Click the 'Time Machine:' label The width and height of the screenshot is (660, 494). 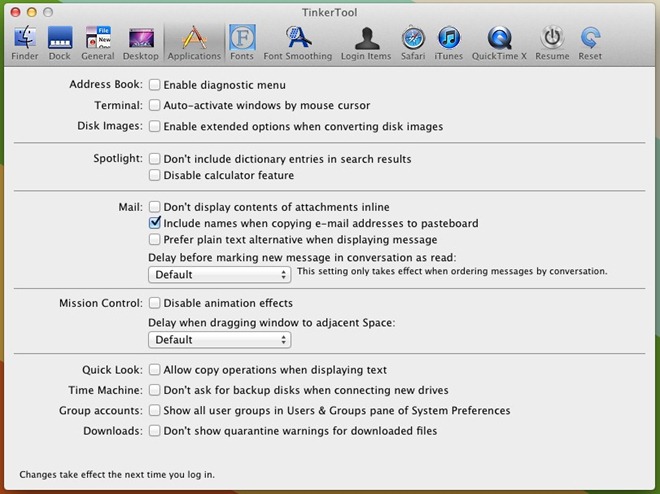click(x=106, y=390)
